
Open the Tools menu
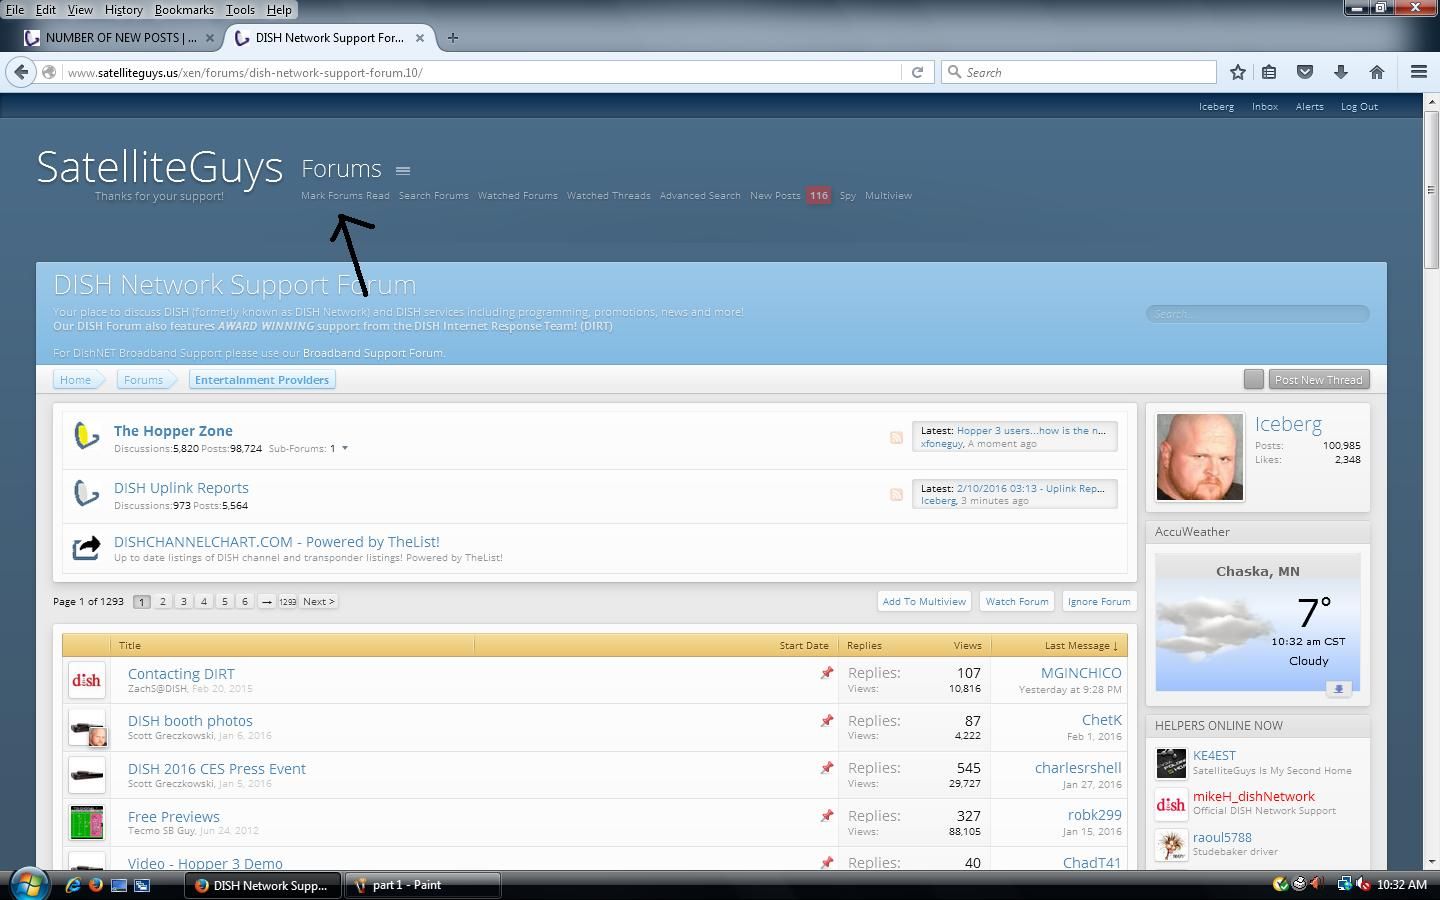pyautogui.click(x=240, y=9)
